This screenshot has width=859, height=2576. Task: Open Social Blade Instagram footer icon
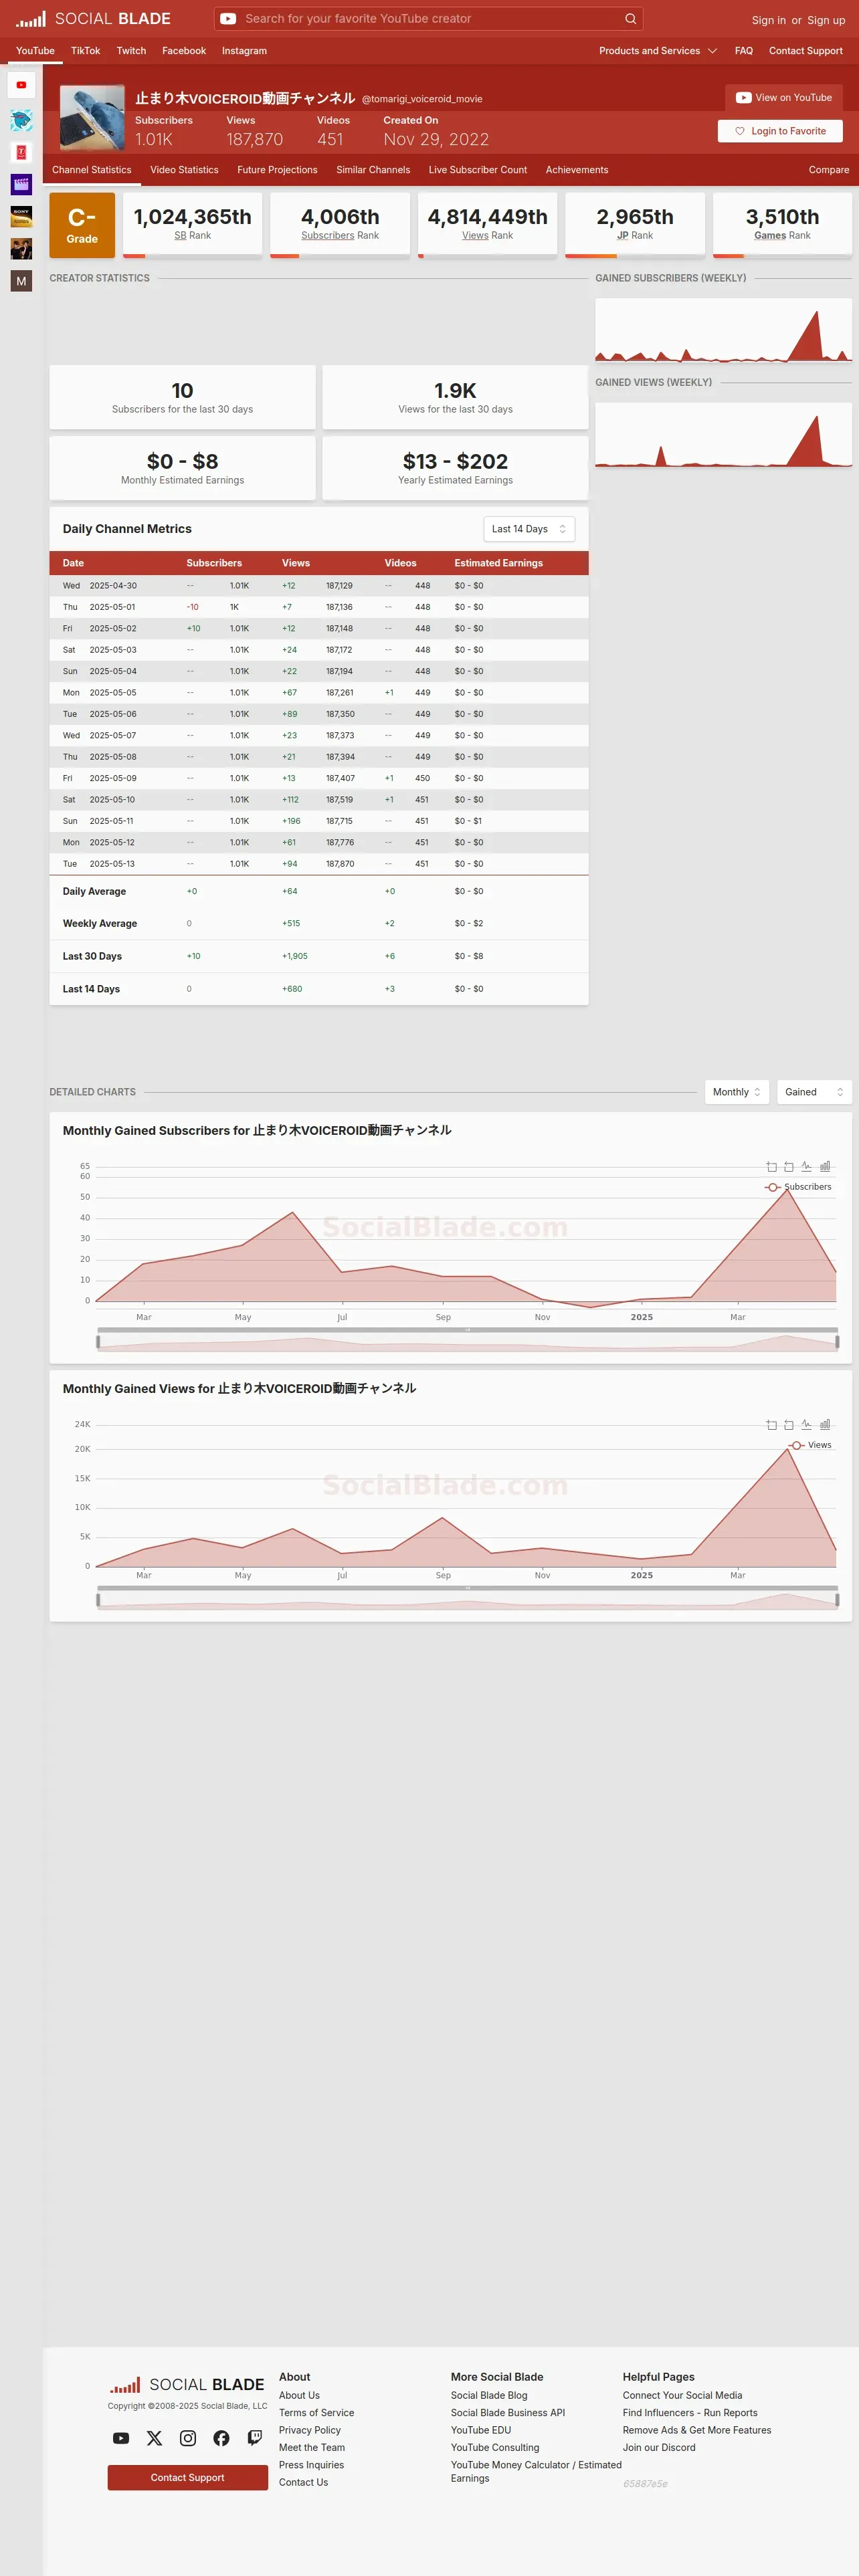coord(188,2438)
